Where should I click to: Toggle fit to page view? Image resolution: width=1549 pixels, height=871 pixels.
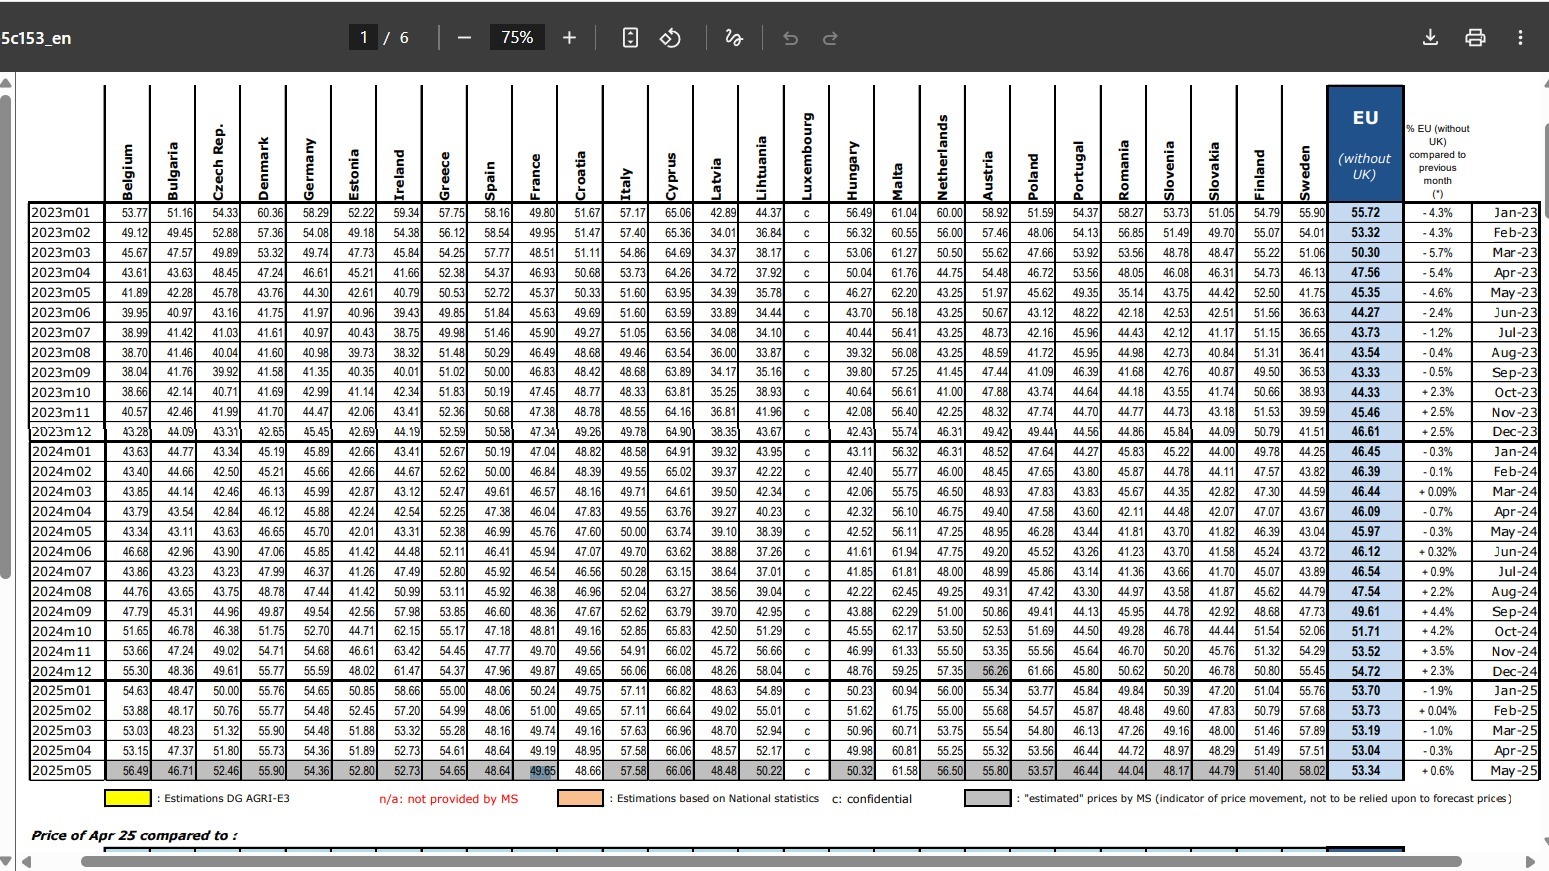click(x=630, y=38)
